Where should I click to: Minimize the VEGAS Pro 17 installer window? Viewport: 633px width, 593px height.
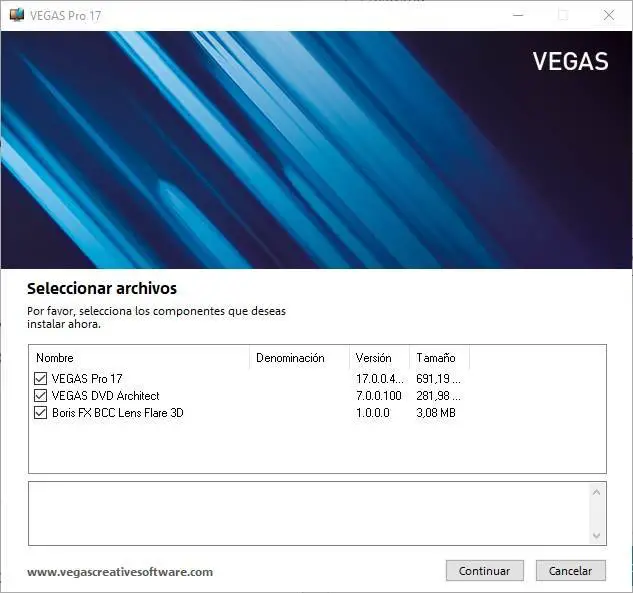point(518,15)
